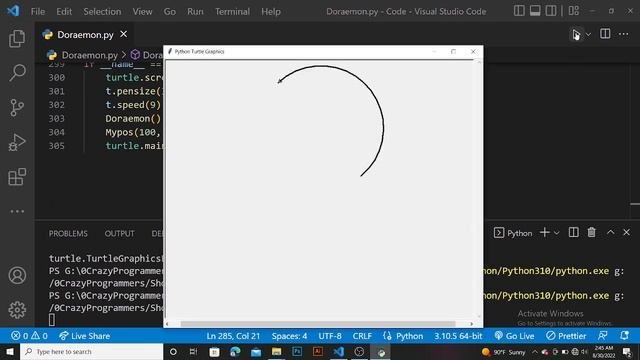Open the Selection menu
The image size is (640, 360).
(x=102, y=11)
